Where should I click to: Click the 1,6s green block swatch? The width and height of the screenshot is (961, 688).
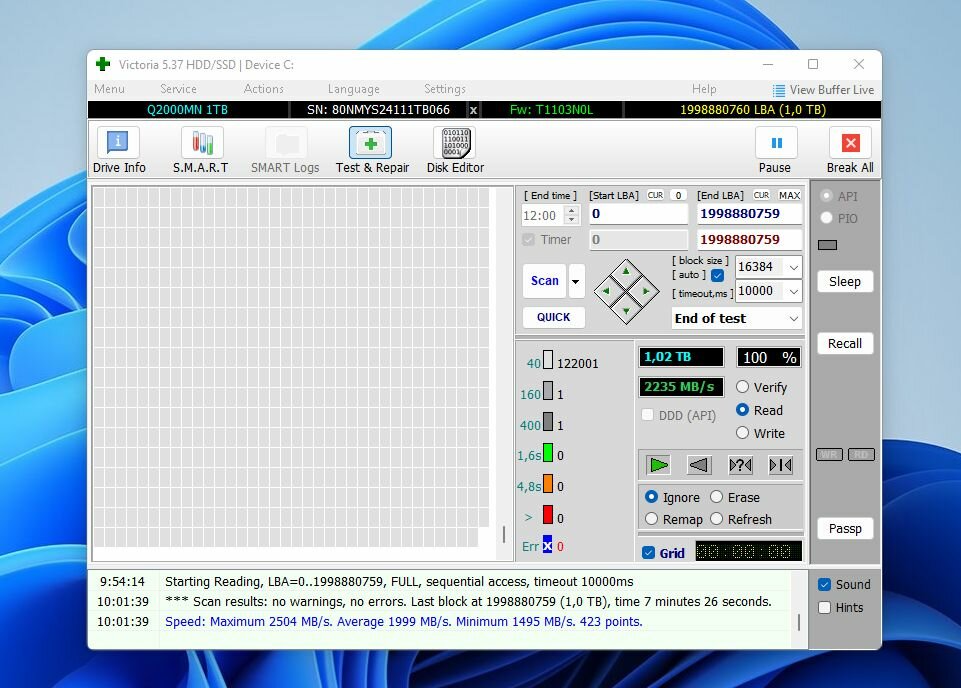click(548, 453)
